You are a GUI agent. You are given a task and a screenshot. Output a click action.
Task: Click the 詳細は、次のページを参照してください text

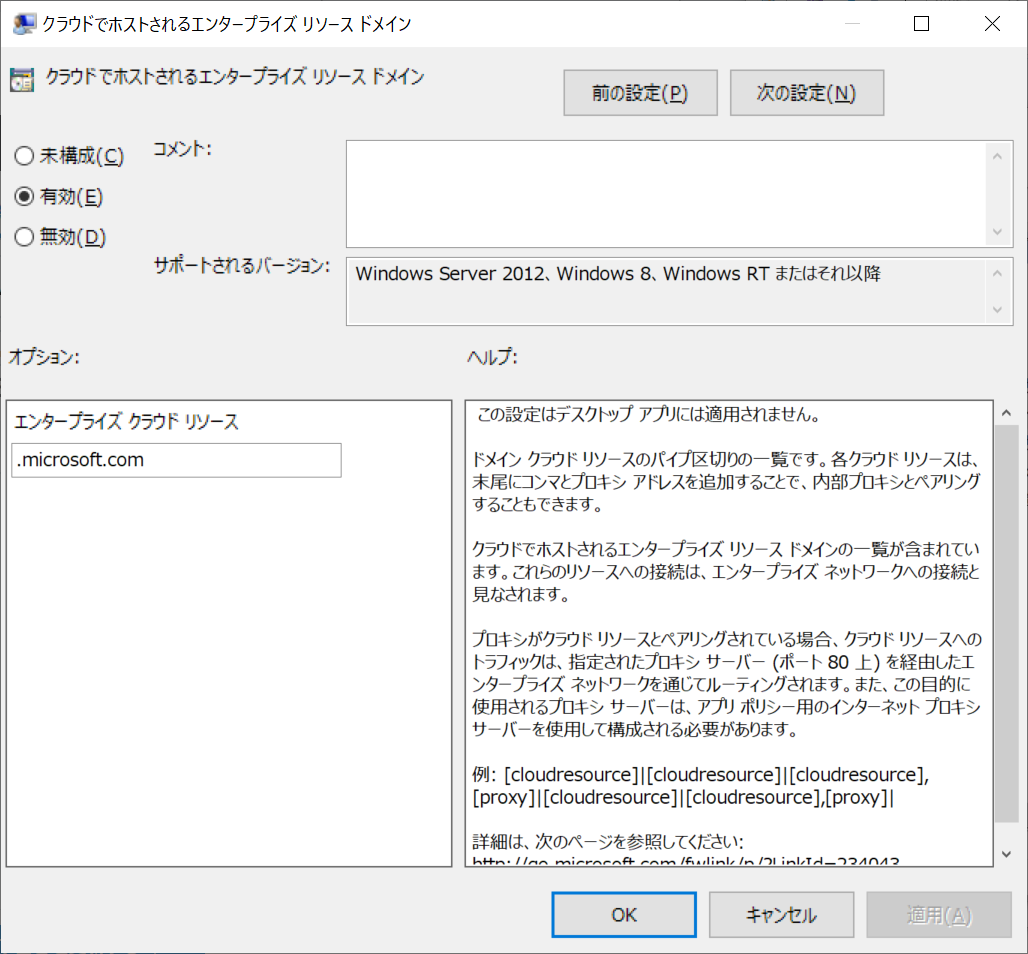pyautogui.click(x=608, y=841)
